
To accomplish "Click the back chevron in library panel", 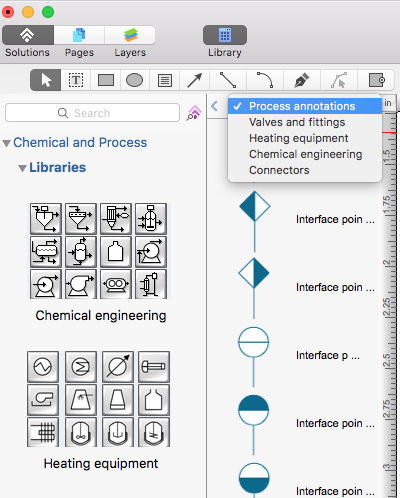I will [214, 106].
